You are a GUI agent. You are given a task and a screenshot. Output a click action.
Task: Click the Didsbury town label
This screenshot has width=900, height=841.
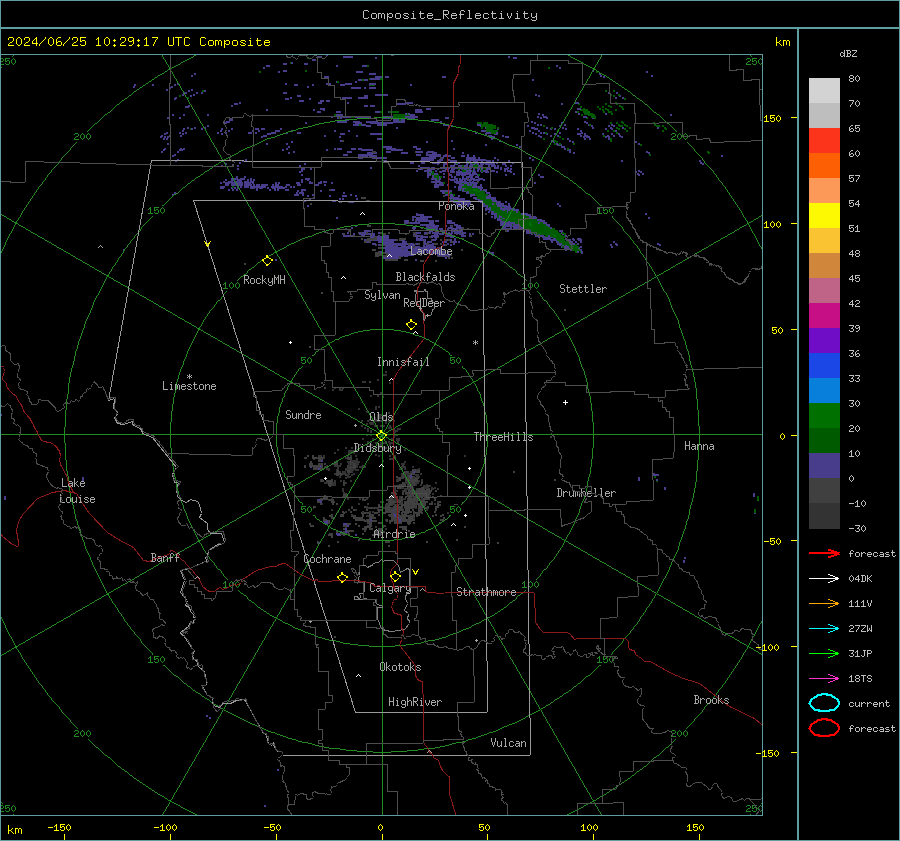[377, 448]
